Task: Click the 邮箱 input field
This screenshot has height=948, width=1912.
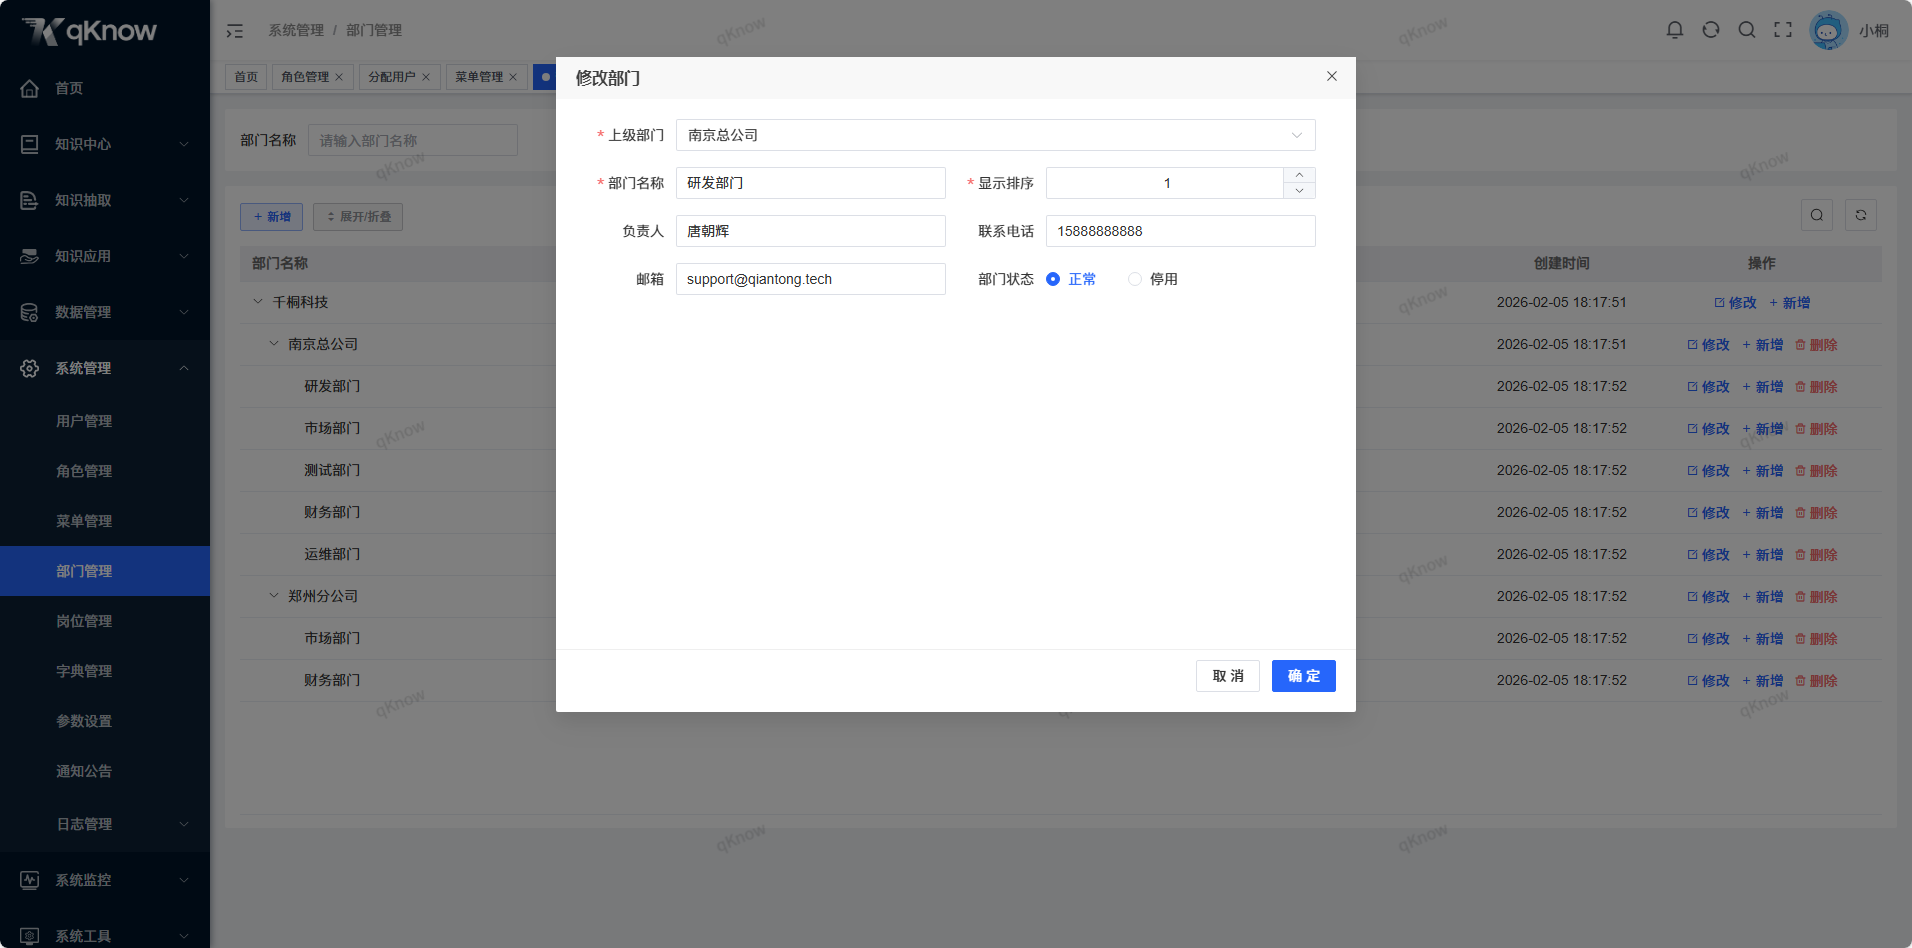Action: pyautogui.click(x=811, y=279)
